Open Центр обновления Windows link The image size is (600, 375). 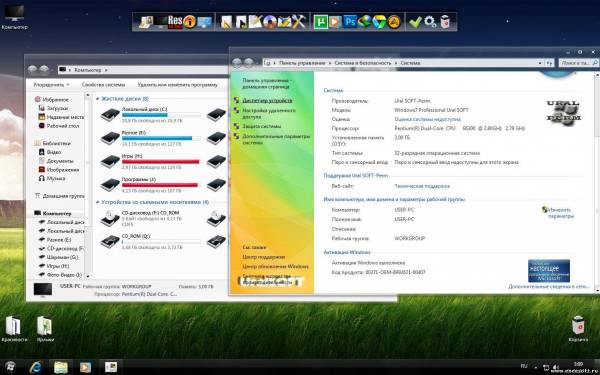pos(276,266)
